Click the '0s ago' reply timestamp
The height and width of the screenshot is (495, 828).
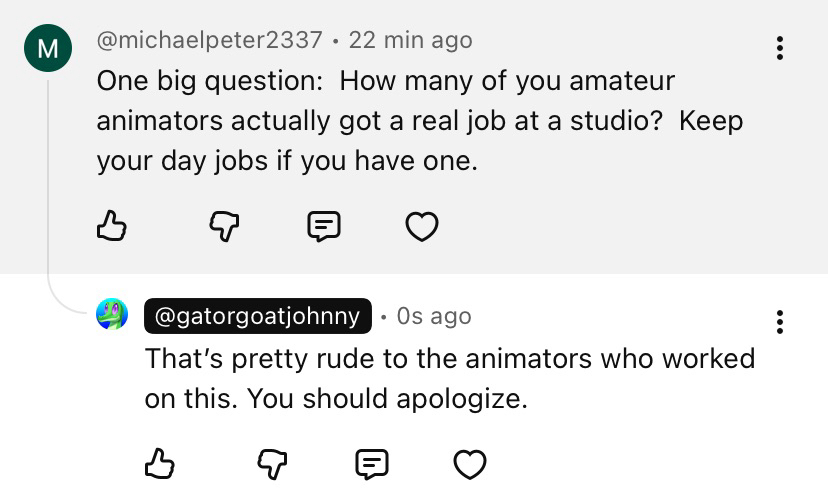pos(433,316)
